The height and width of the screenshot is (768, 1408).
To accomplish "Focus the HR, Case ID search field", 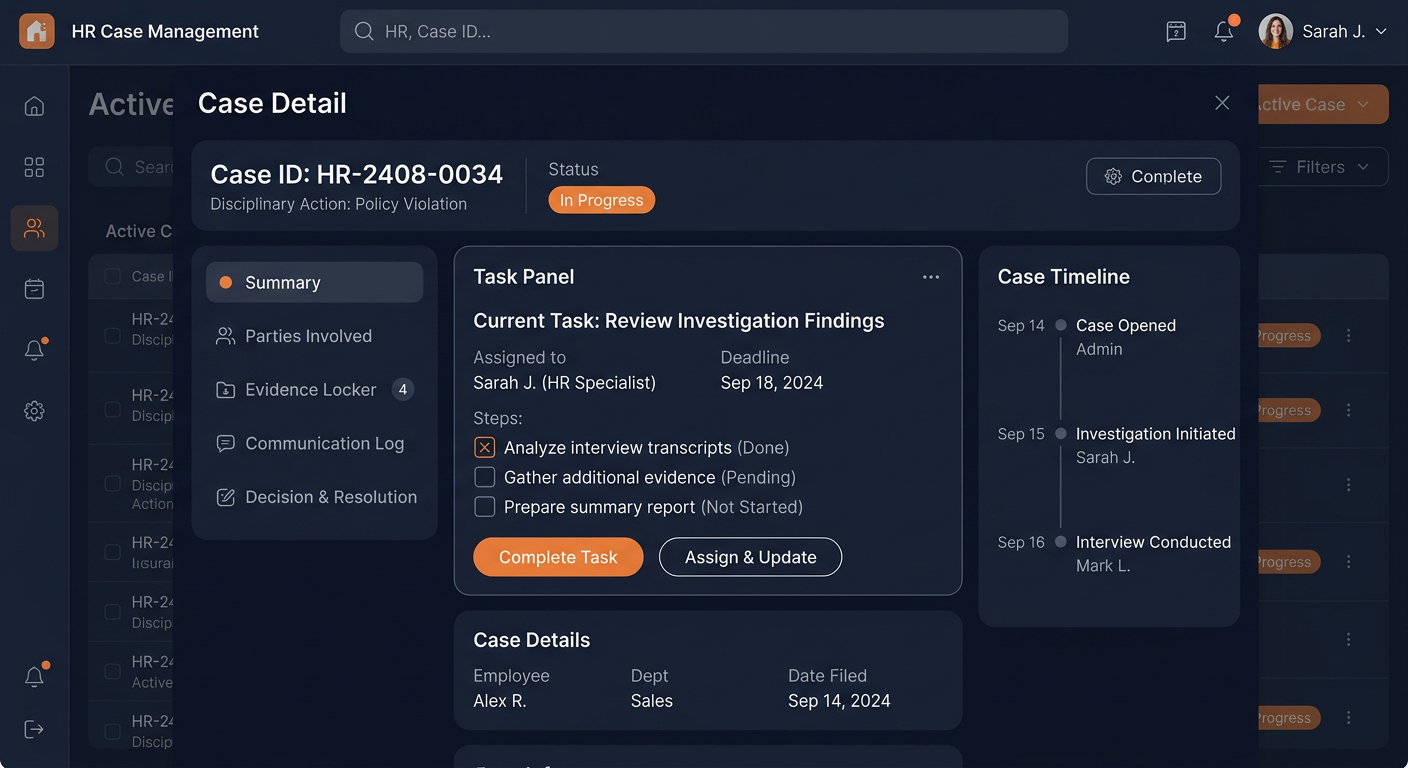I will [x=704, y=31].
